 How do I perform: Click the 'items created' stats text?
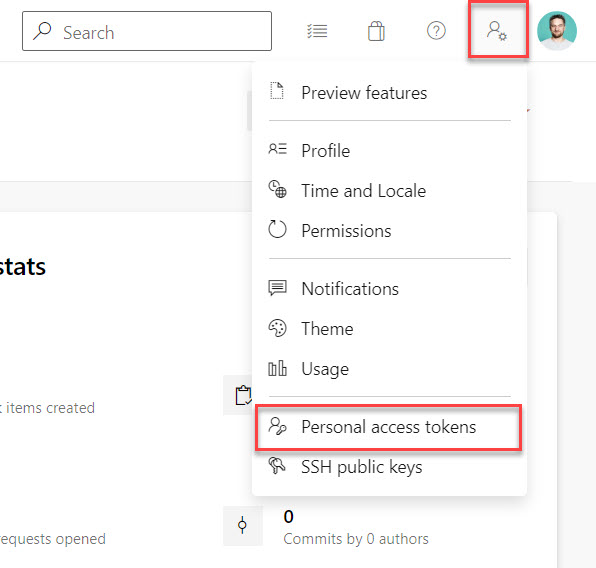click(50, 408)
